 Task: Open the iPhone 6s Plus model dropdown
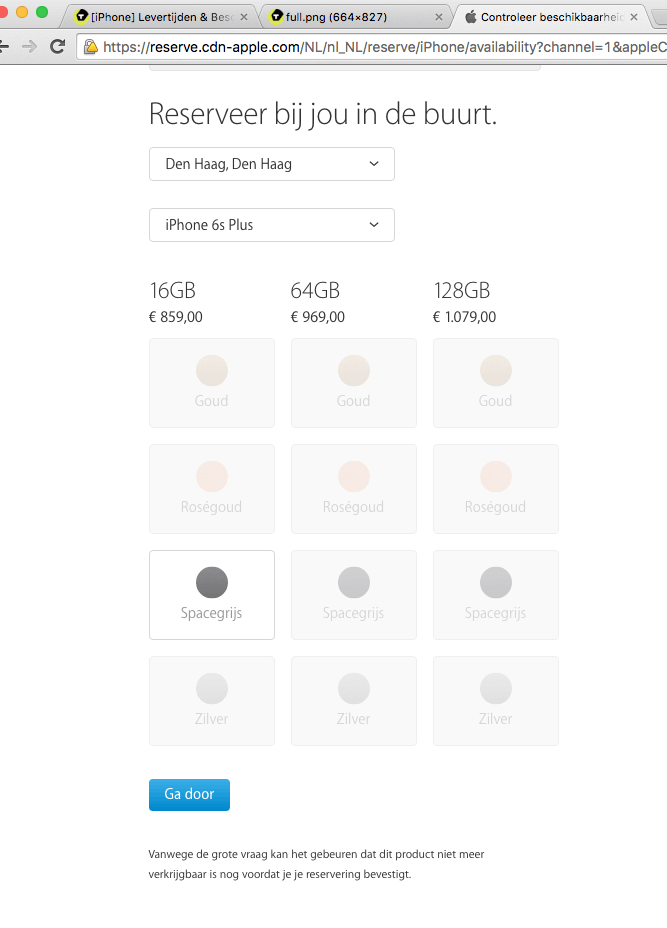[x=272, y=225]
